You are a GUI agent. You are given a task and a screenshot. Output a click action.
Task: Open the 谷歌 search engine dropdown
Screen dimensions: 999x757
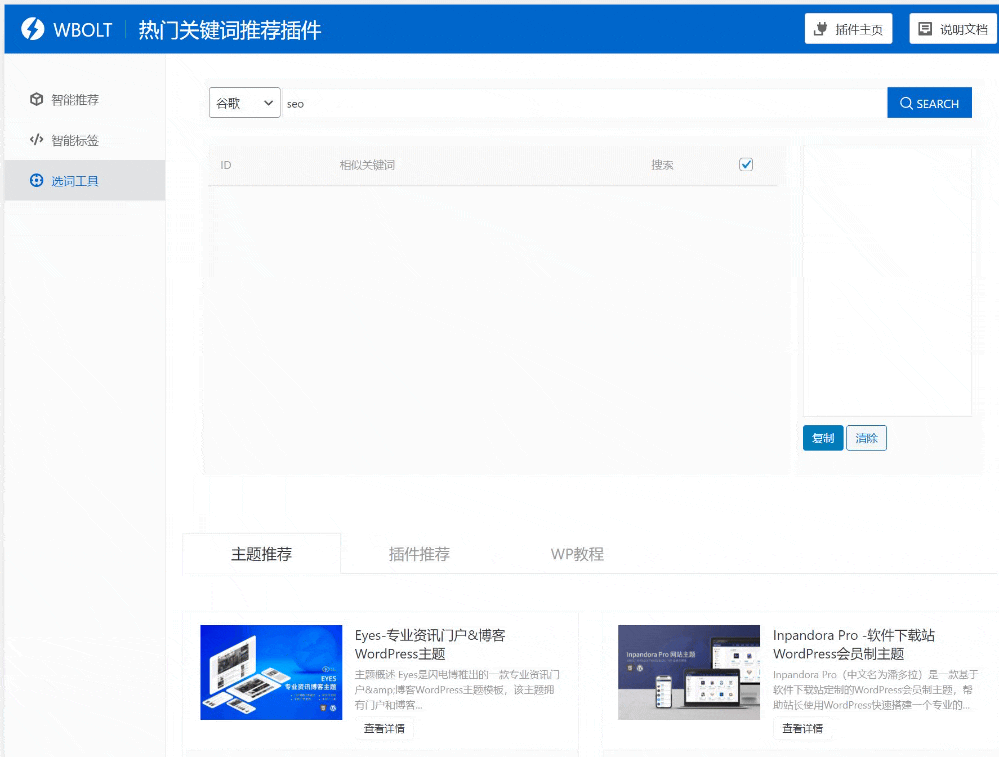pos(244,102)
